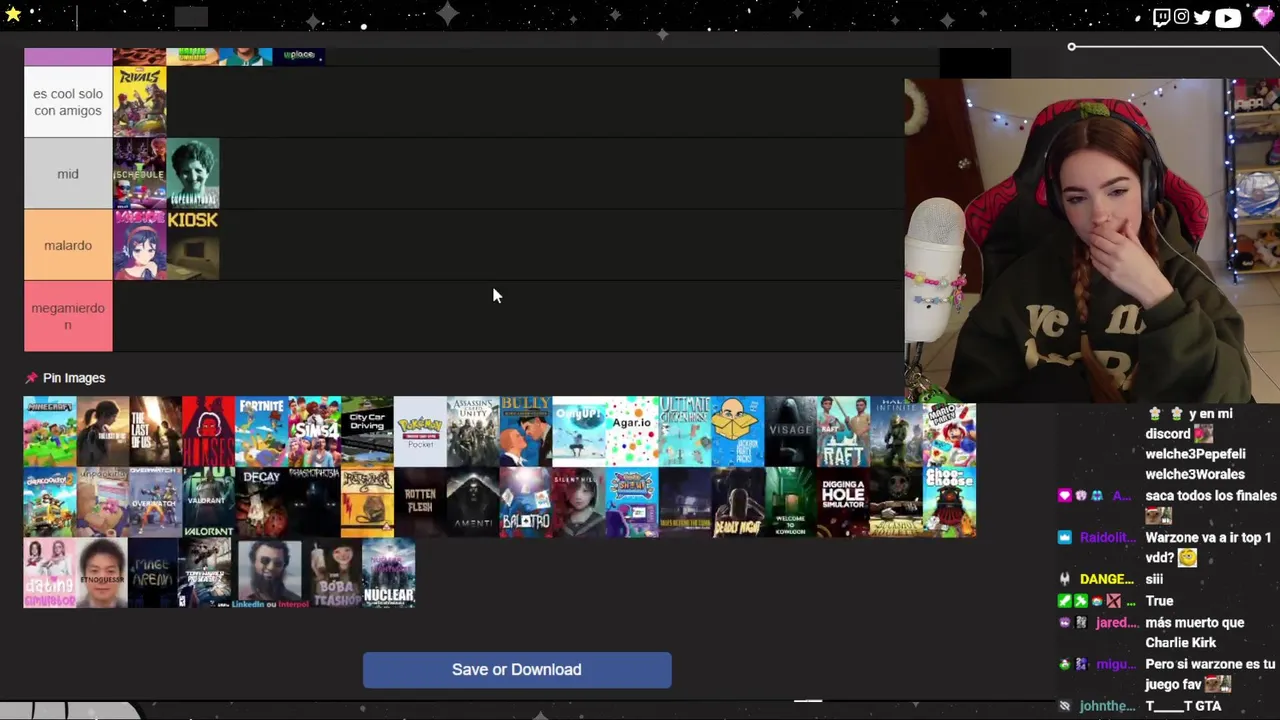
Task: Click the Rivals cover in the amigos tier
Action: pos(140,102)
